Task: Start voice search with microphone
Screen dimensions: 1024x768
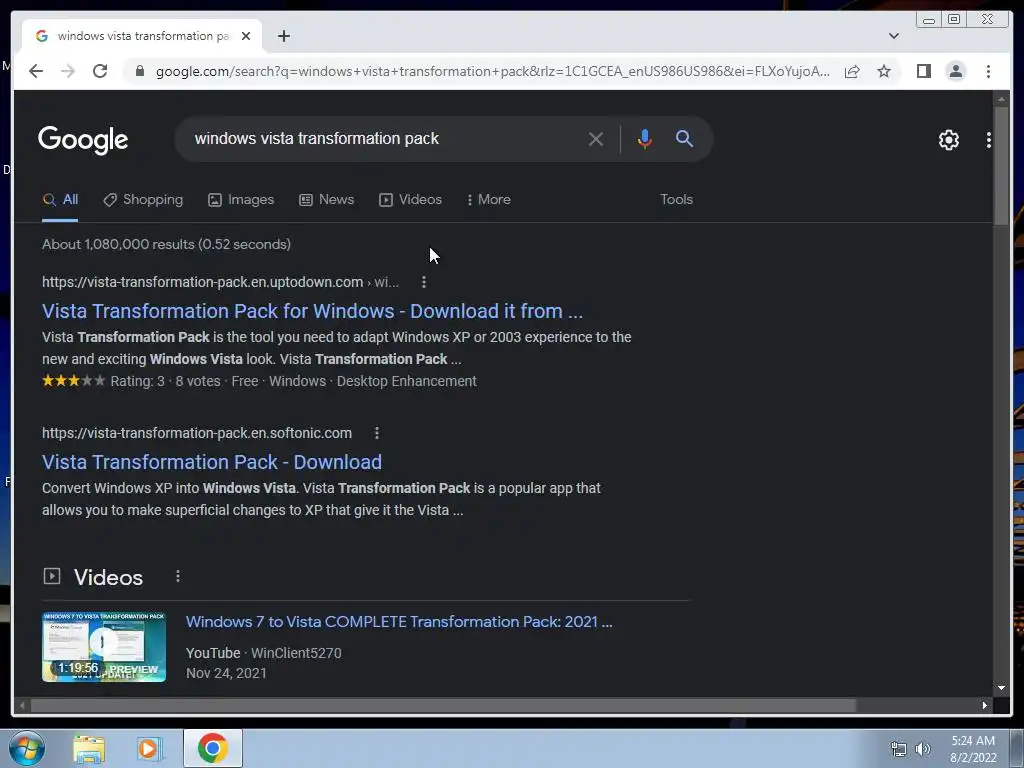Action: click(x=645, y=139)
